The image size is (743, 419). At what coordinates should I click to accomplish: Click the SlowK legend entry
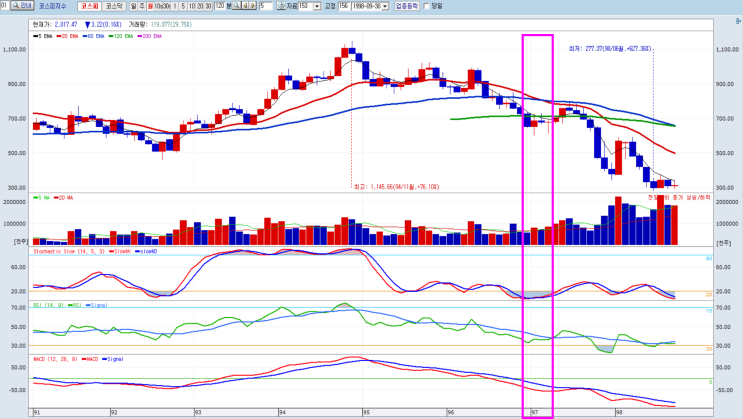click(x=120, y=251)
